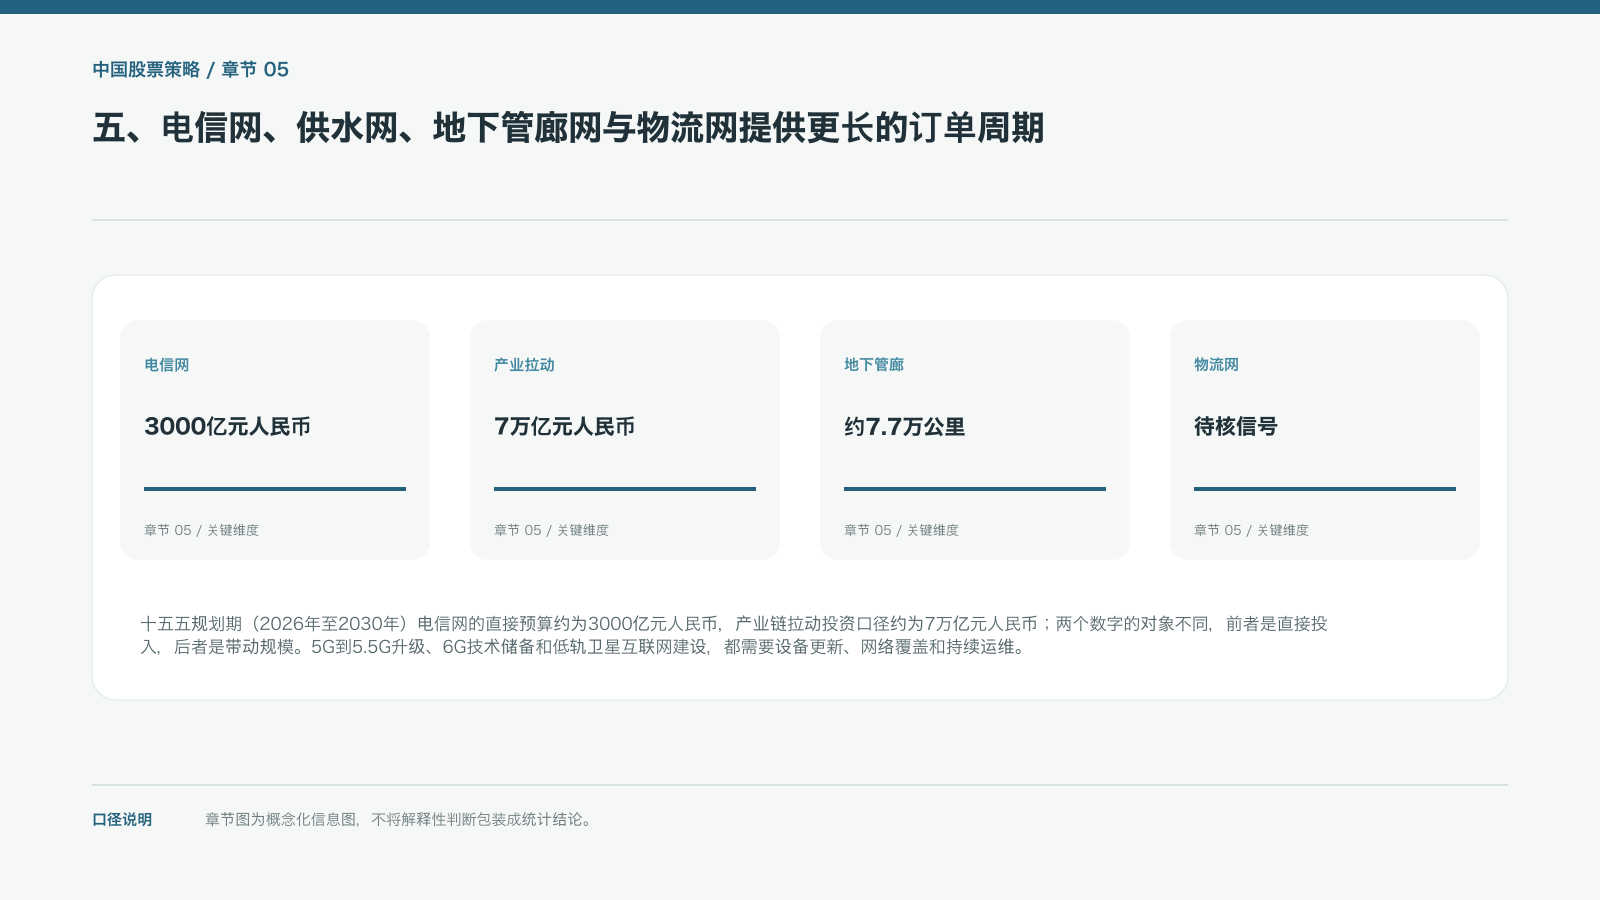Screen dimensions: 1600x900
Task: Click the 物流网 card label
Action: coord(1217,365)
